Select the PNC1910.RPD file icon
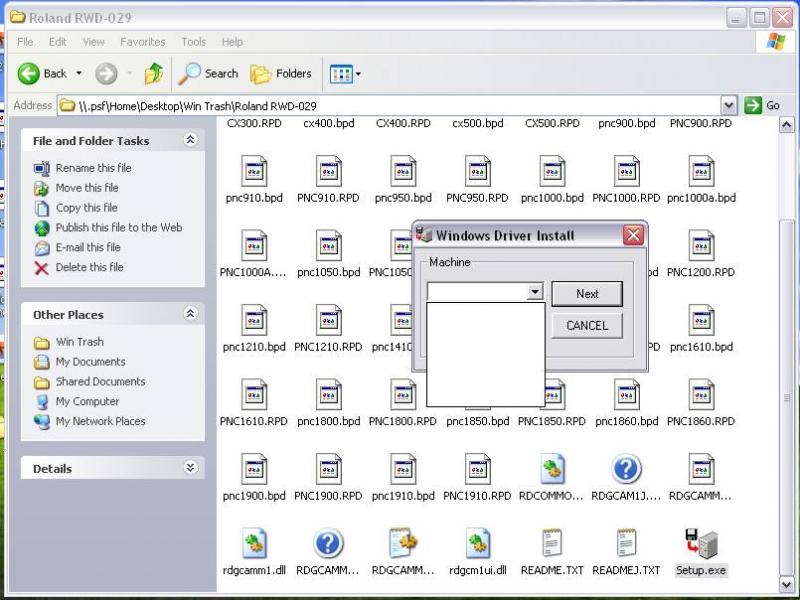This screenshot has width=800, height=600. tap(478, 469)
